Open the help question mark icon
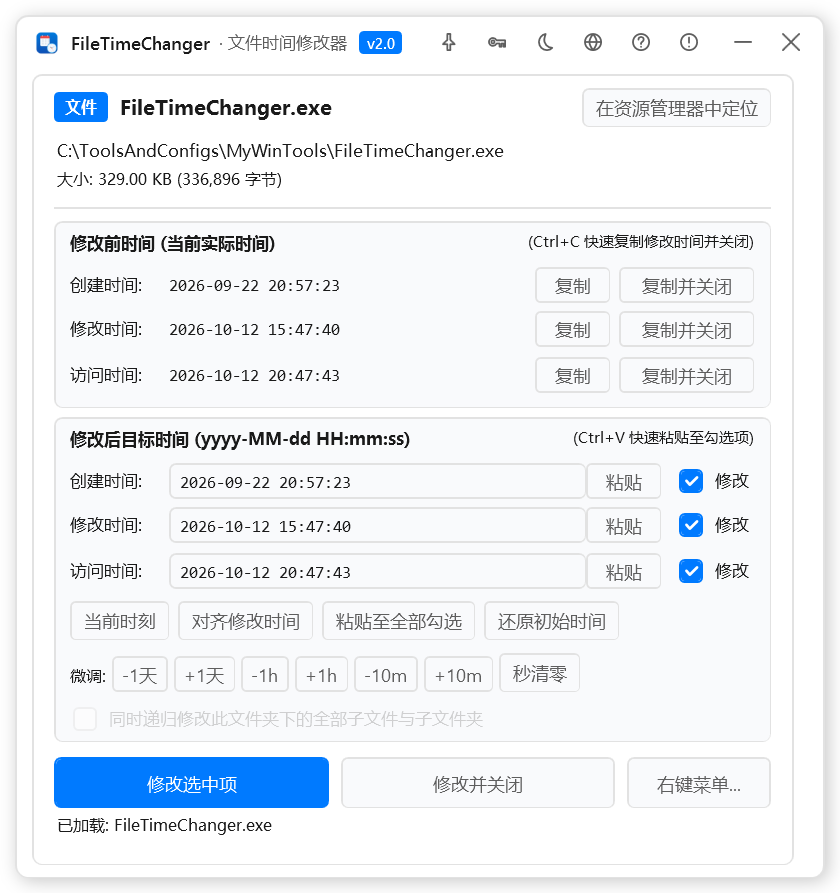Image resolution: width=840 pixels, height=893 pixels. [x=641, y=42]
